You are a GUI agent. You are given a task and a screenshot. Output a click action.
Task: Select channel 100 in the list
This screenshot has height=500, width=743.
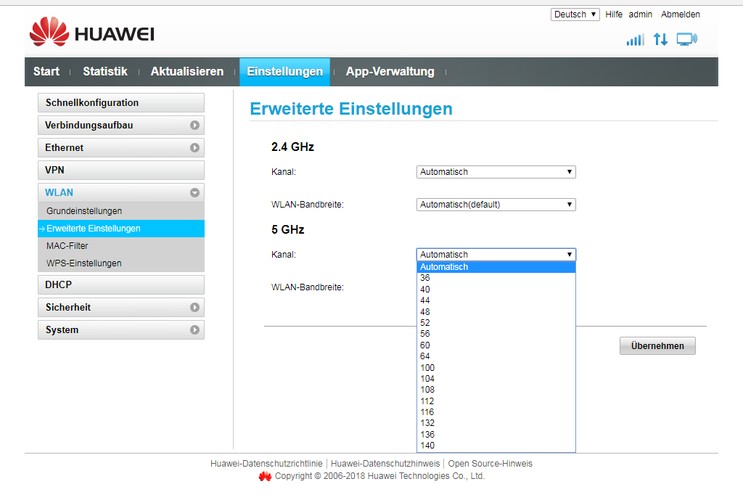(x=496, y=368)
